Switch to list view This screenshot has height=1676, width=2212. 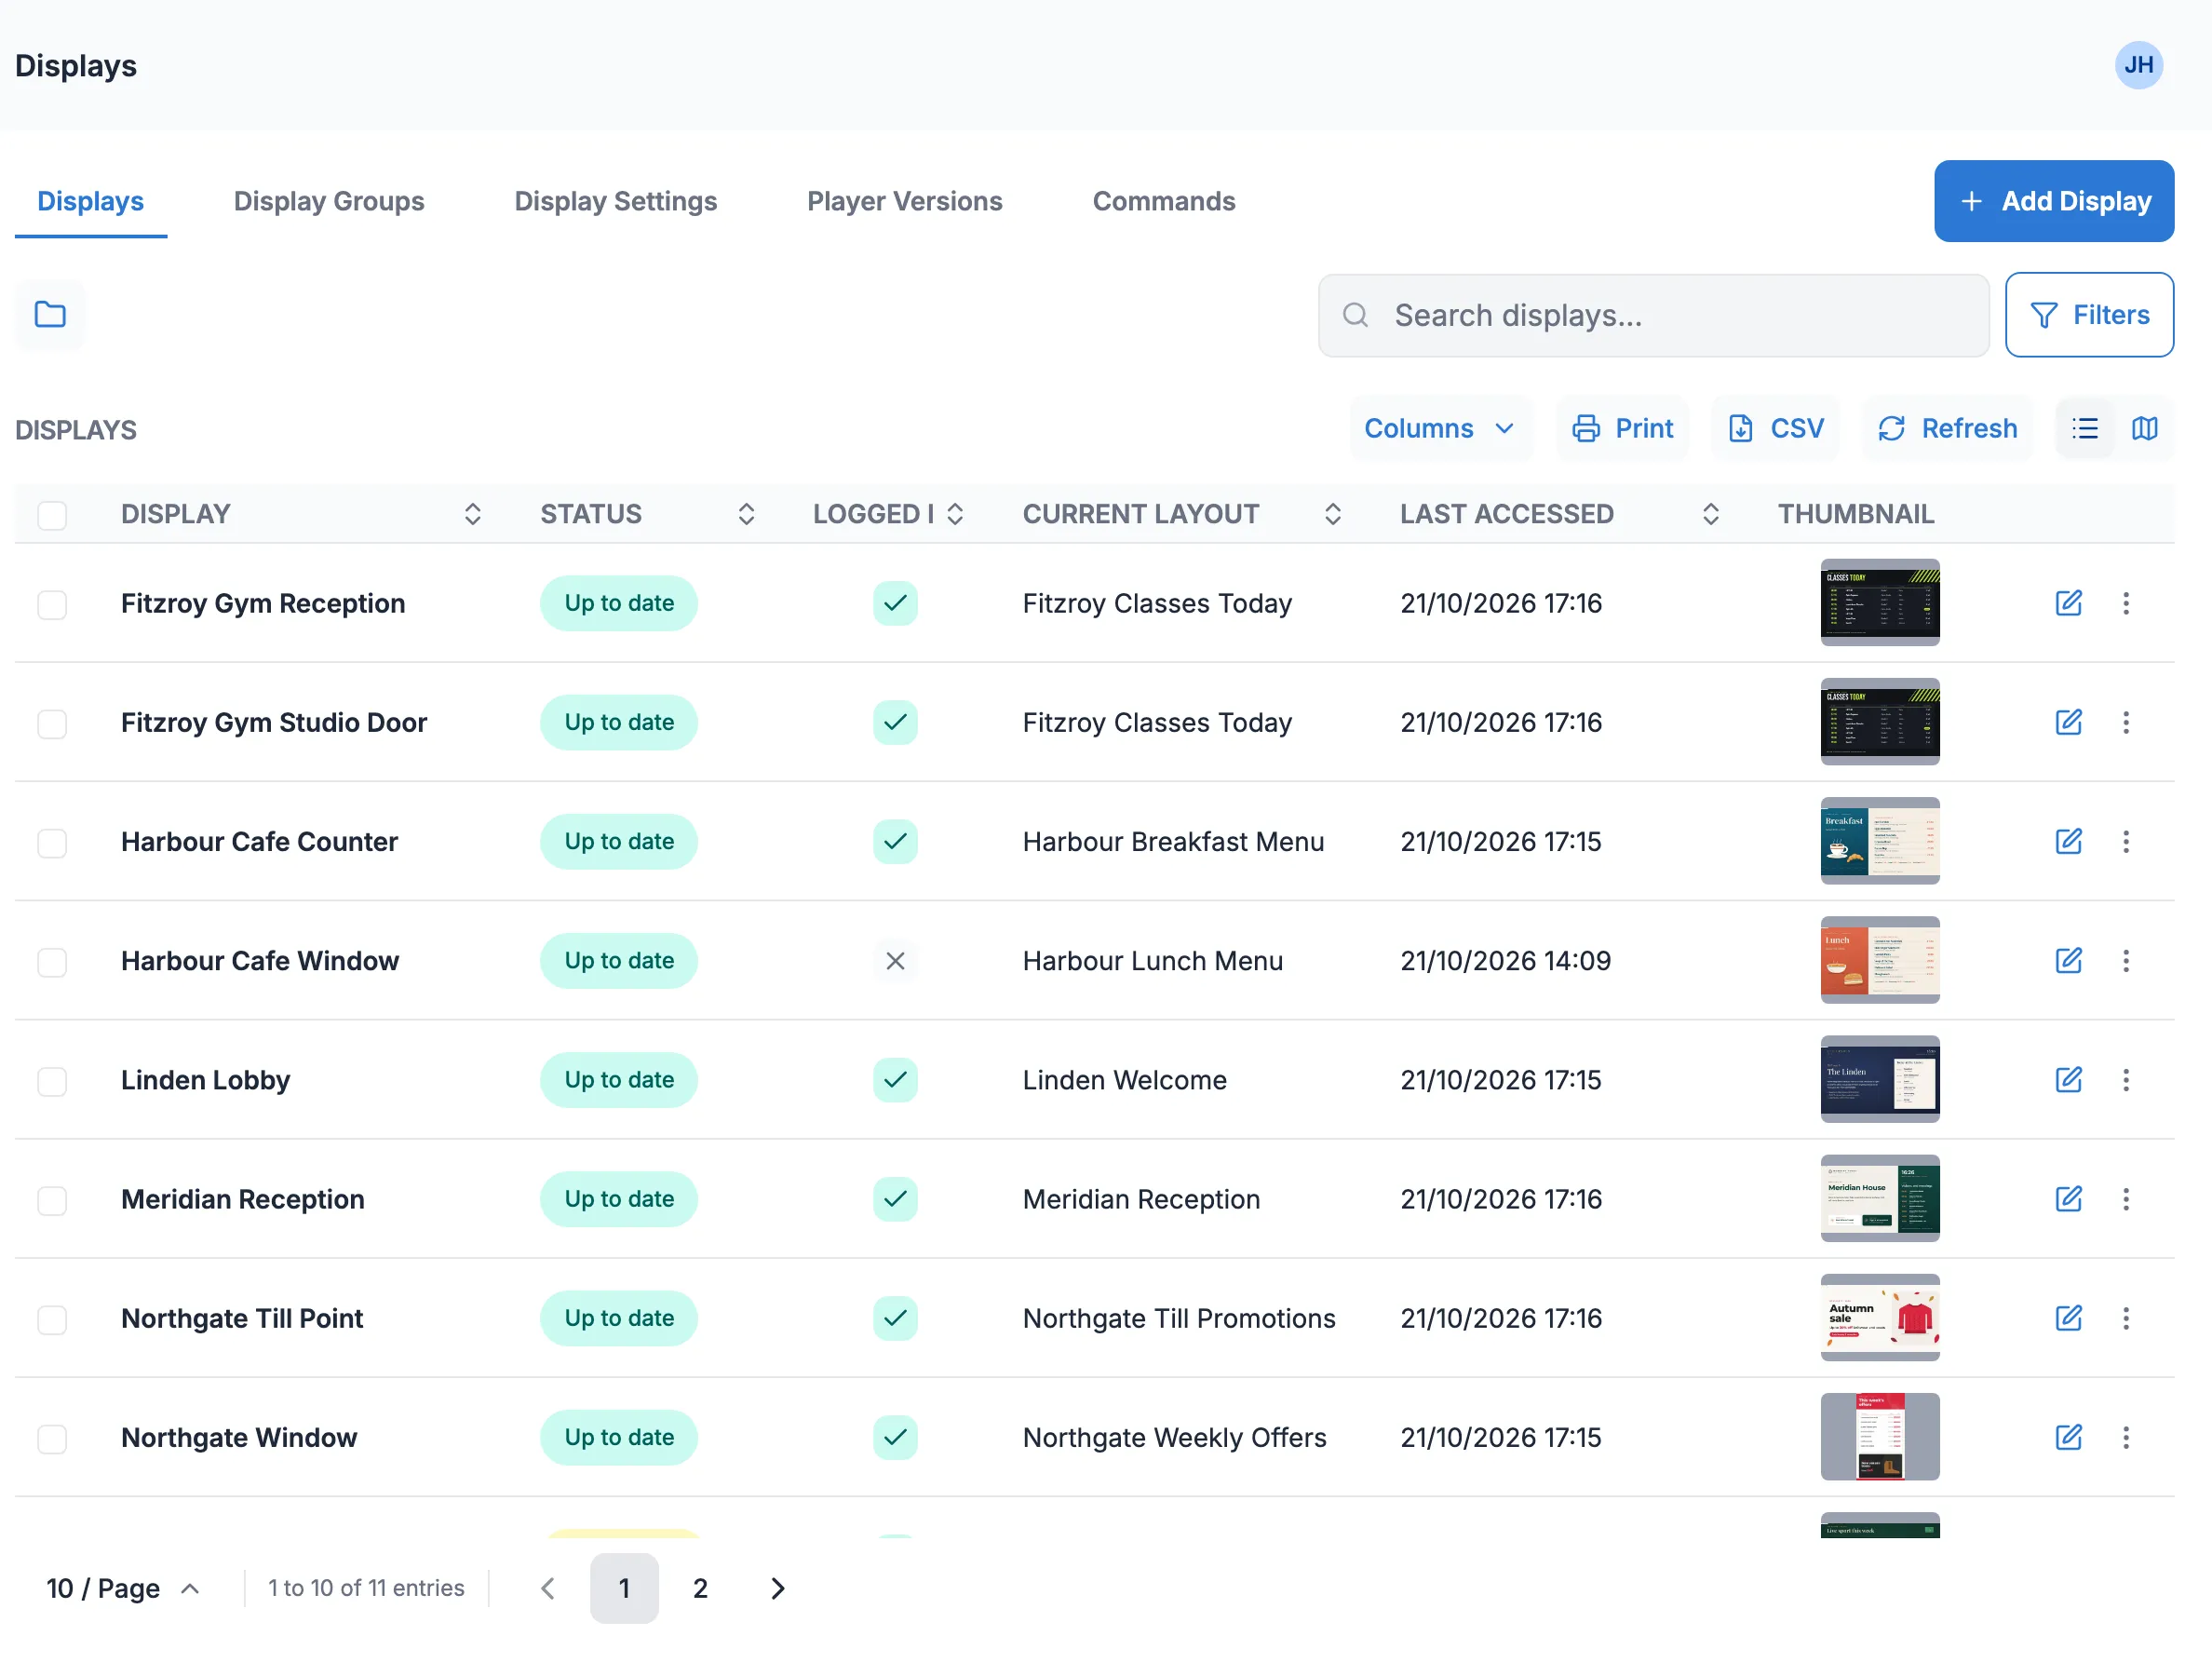(2085, 429)
